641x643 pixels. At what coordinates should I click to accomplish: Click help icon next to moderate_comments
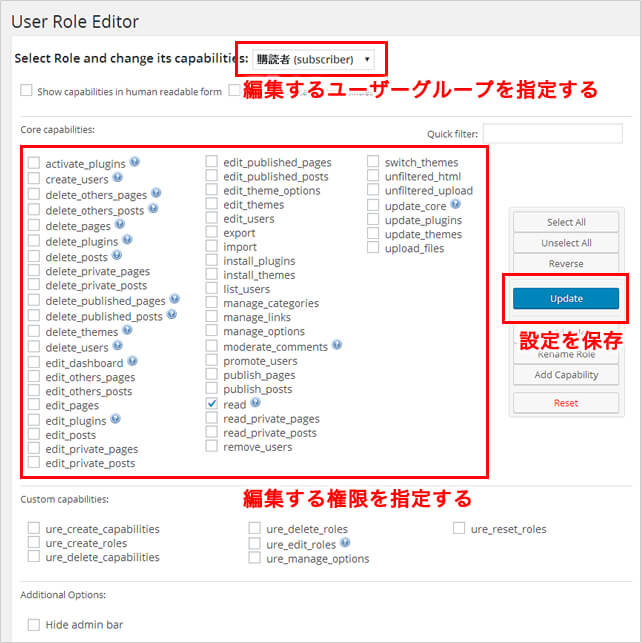coord(337,345)
